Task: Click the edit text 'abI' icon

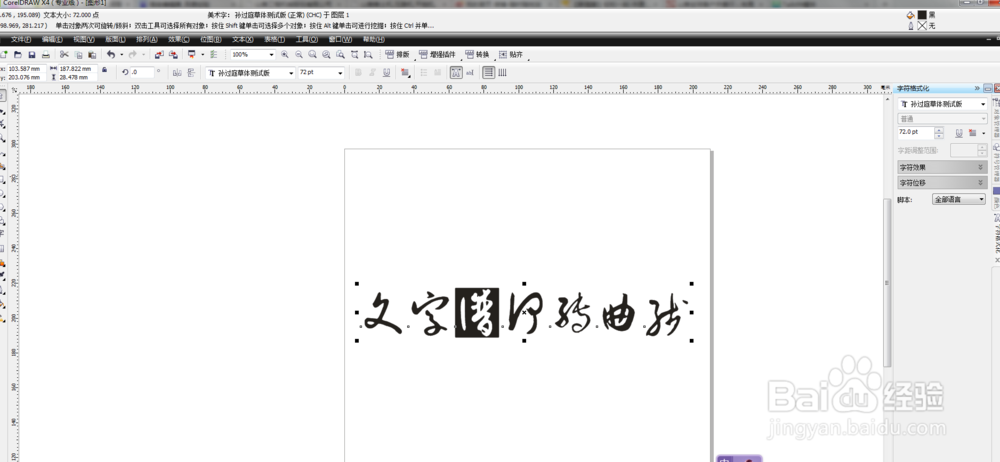Action: [x=470, y=73]
